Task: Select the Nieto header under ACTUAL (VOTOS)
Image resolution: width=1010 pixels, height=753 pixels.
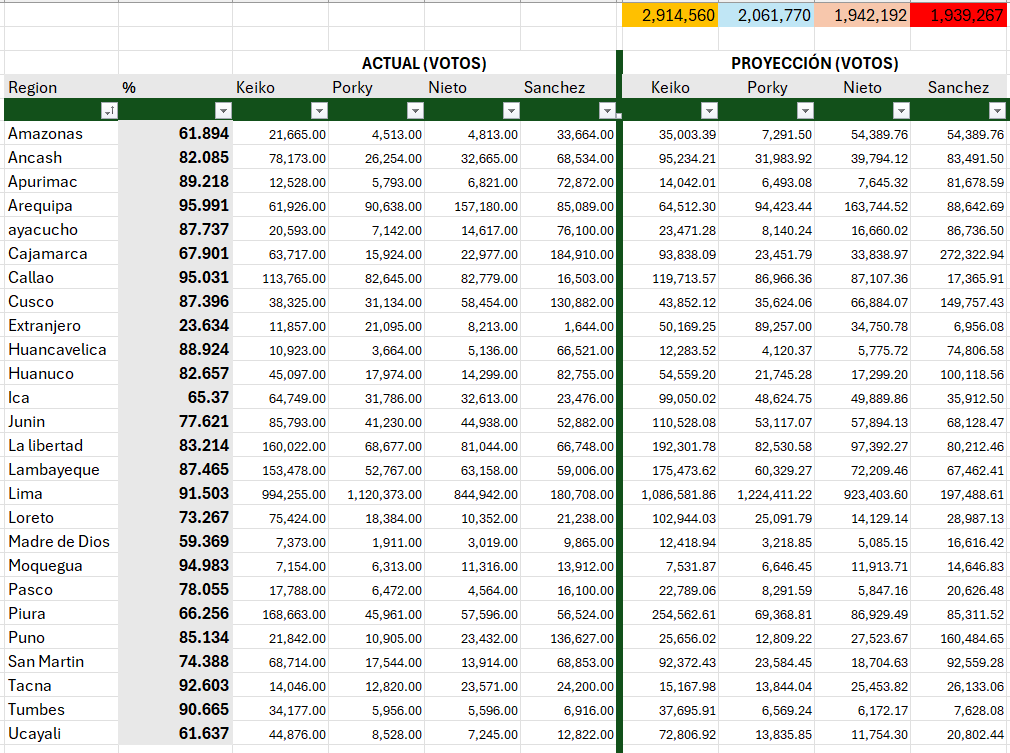Action: 472,87
